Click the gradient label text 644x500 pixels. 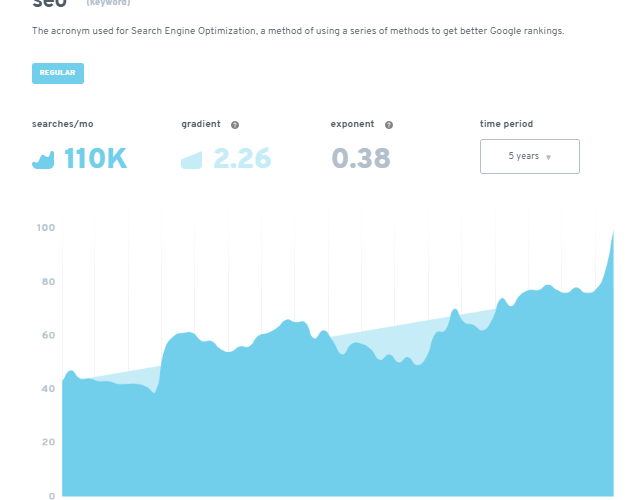click(x=201, y=124)
